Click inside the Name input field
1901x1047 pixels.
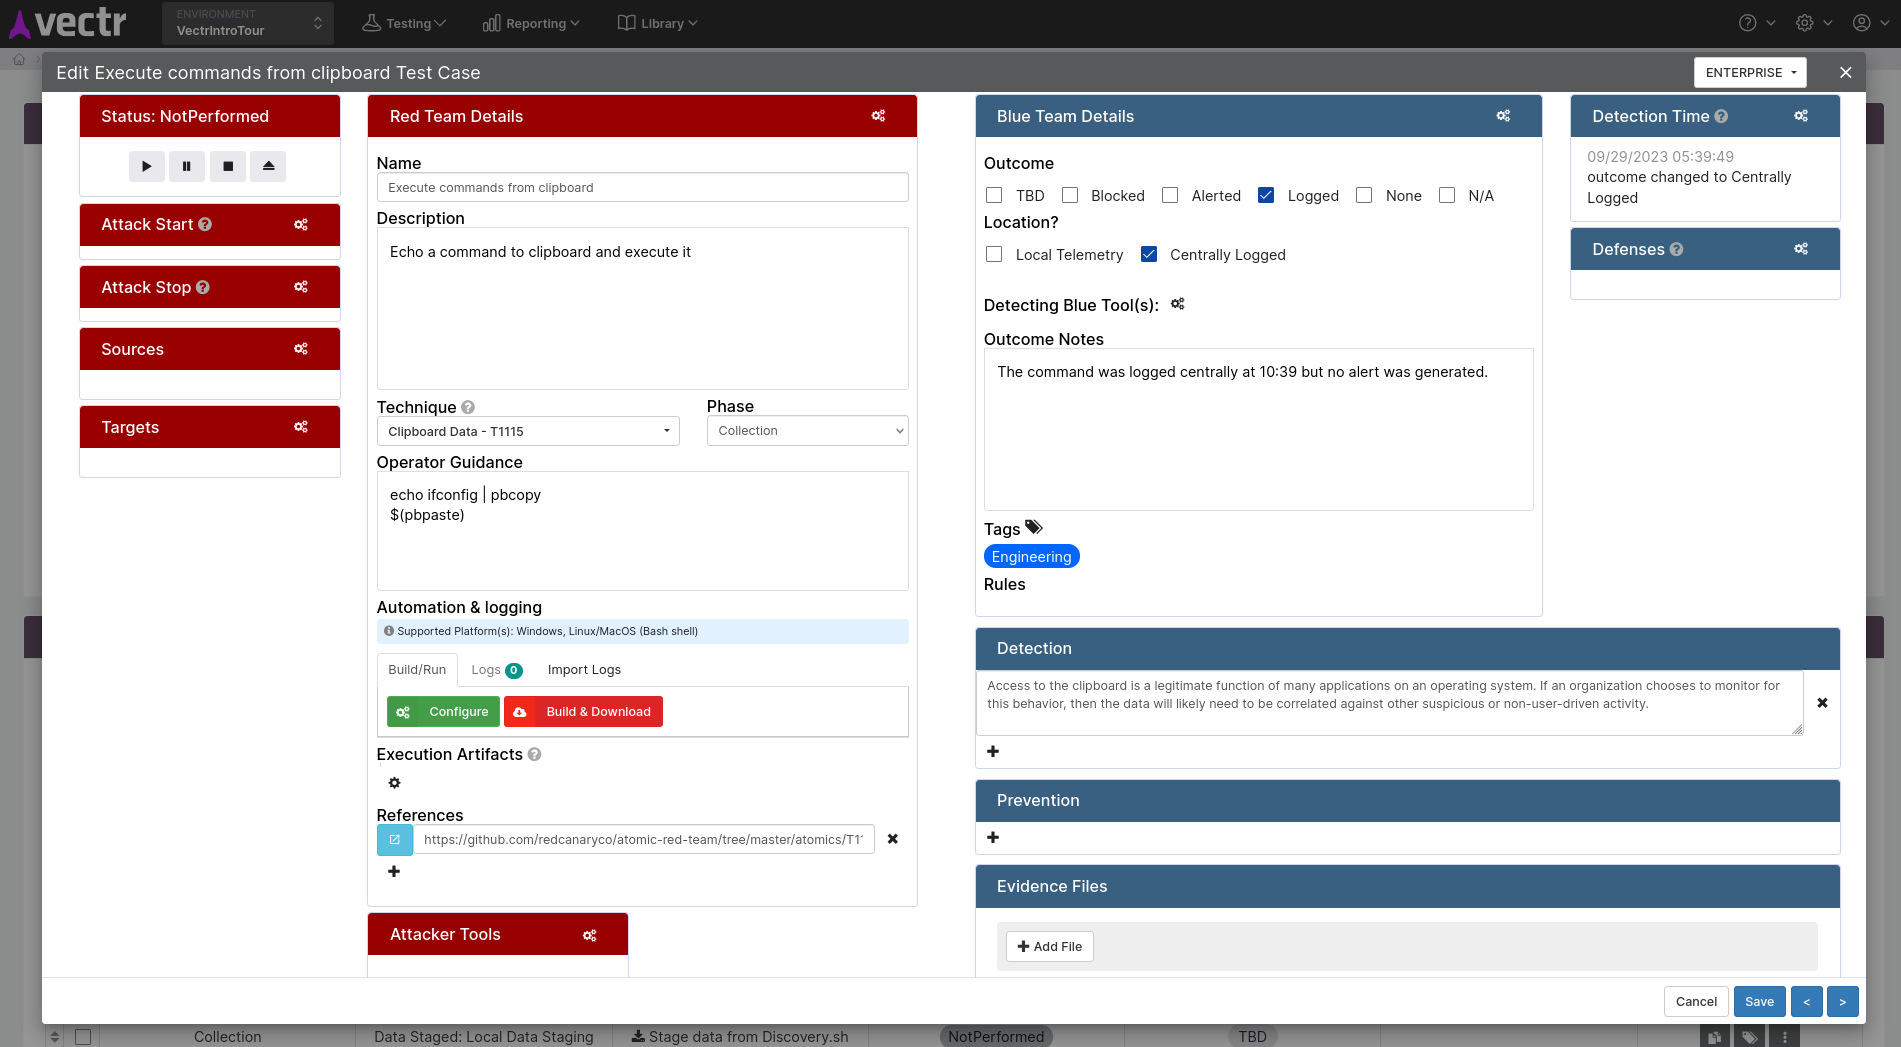[x=642, y=188]
